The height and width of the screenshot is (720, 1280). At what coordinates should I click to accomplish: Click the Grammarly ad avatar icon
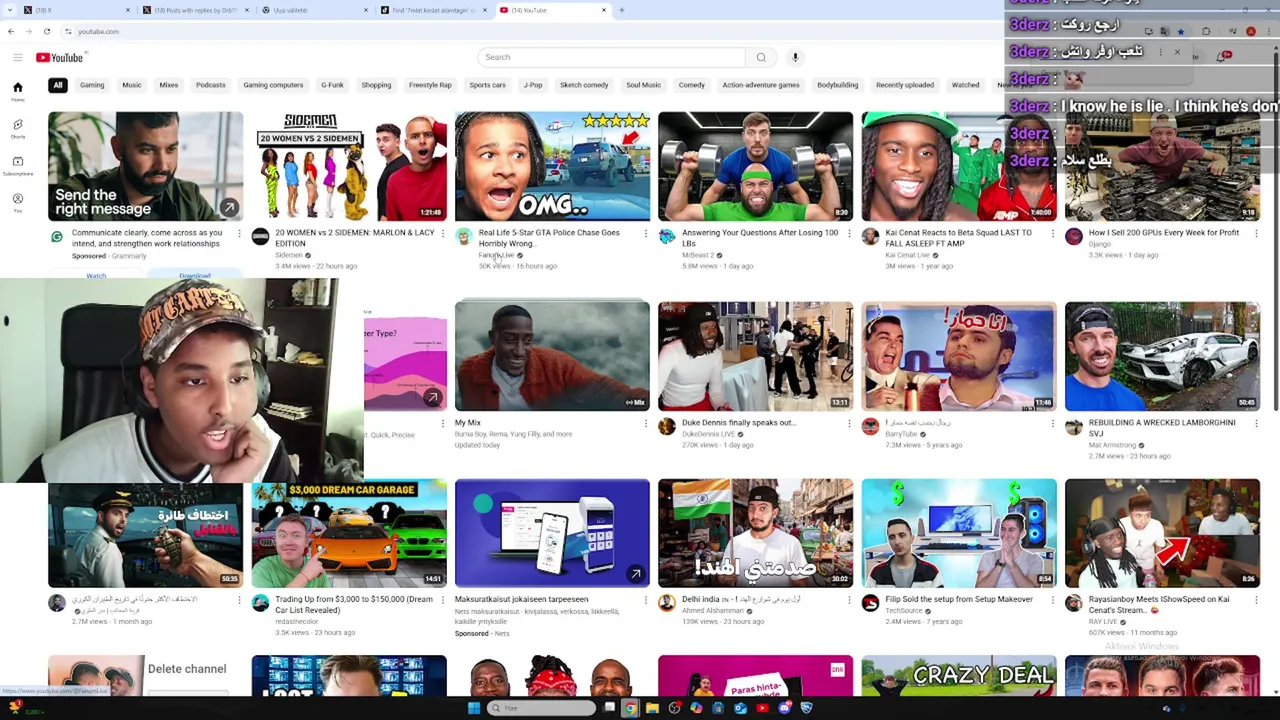pyautogui.click(x=57, y=237)
